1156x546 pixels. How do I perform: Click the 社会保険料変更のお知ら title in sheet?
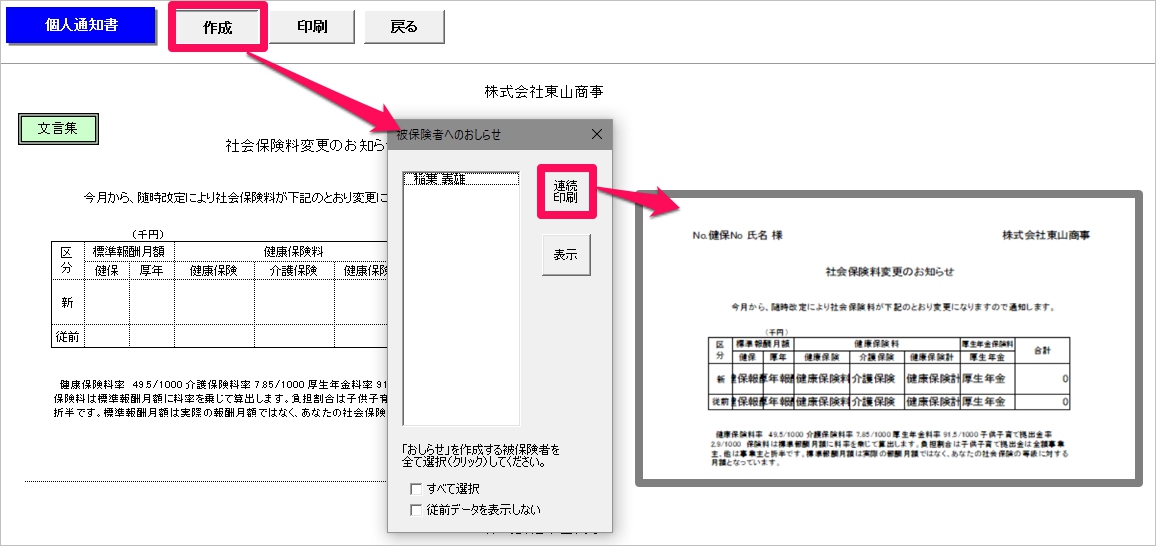point(307,145)
